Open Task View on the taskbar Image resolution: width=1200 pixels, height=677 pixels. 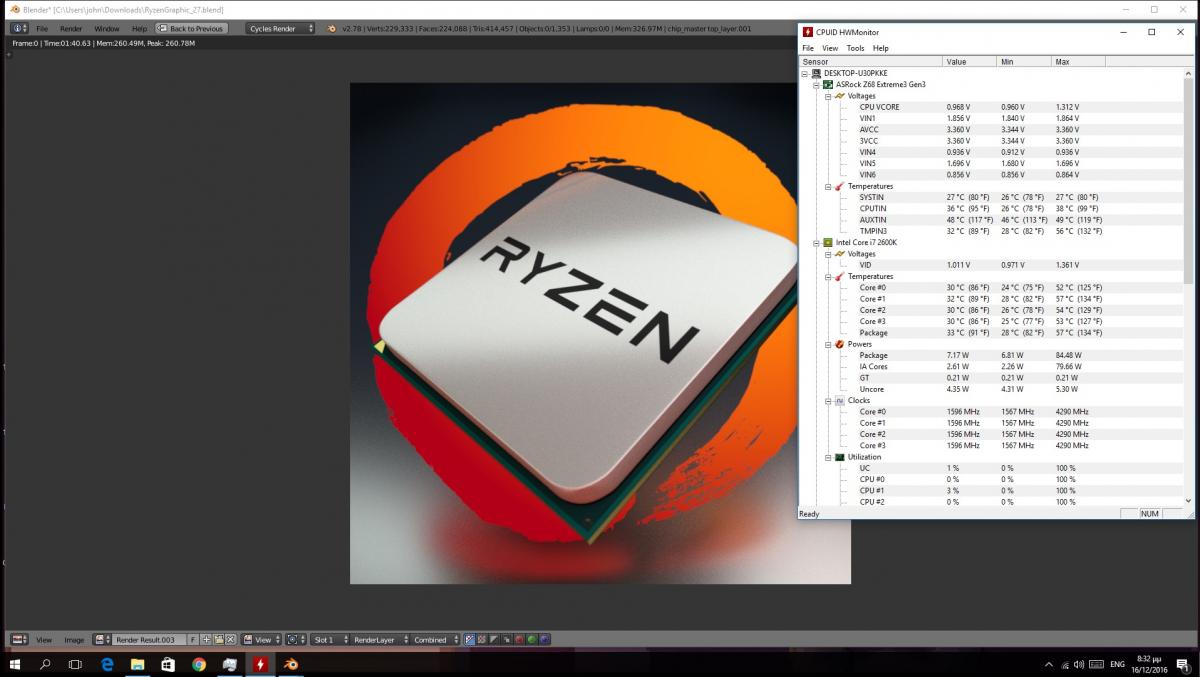[75, 664]
